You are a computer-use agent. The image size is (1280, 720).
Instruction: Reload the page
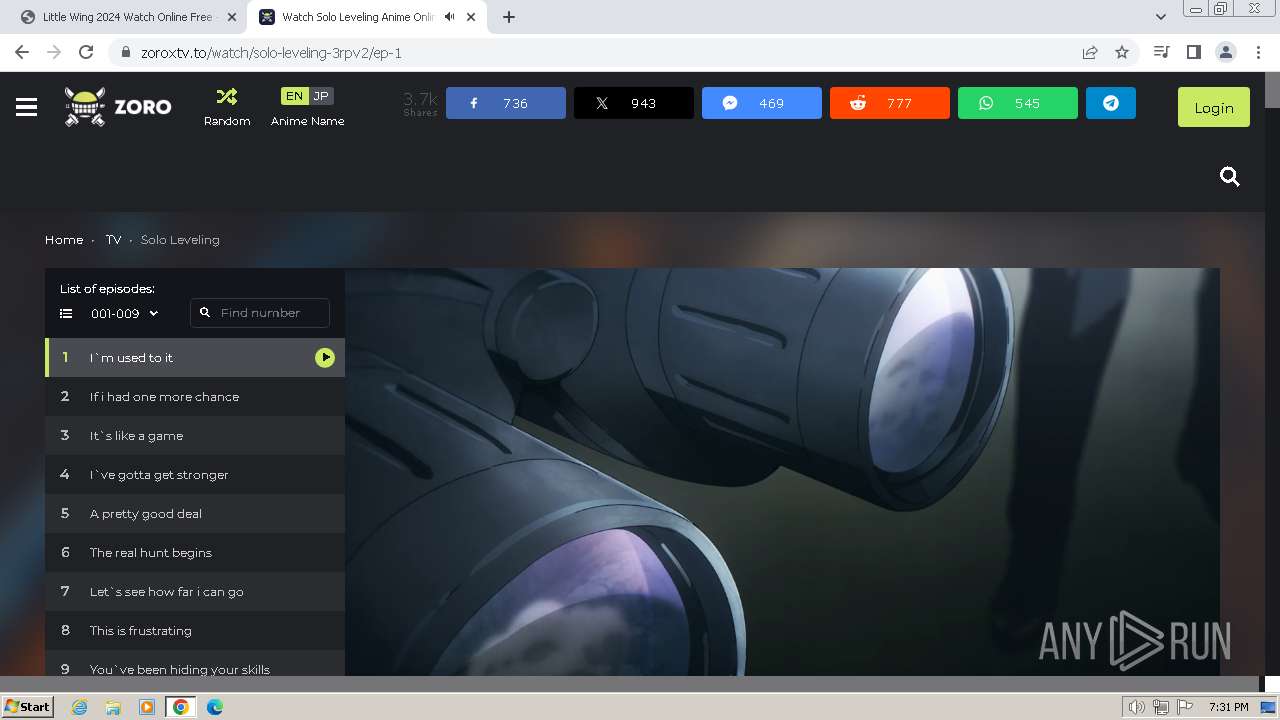[x=86, y=52]
